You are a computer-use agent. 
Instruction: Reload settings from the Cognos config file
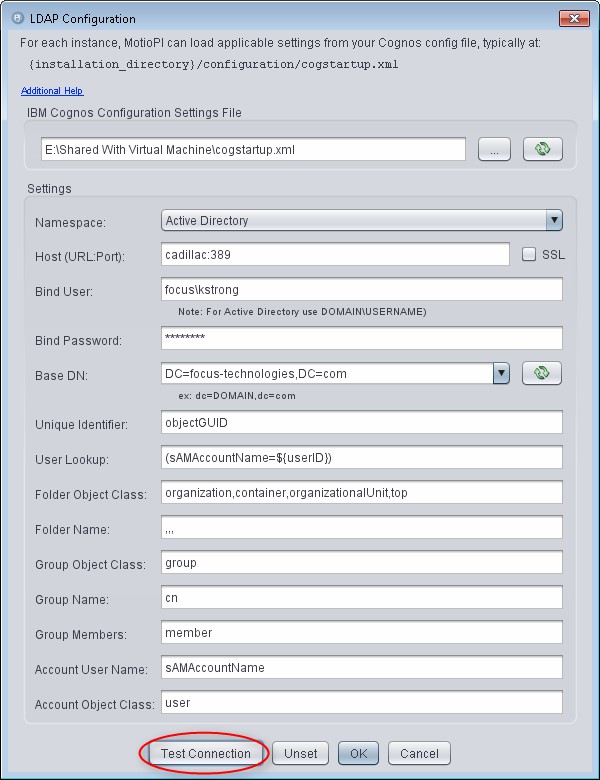[542, 149]
